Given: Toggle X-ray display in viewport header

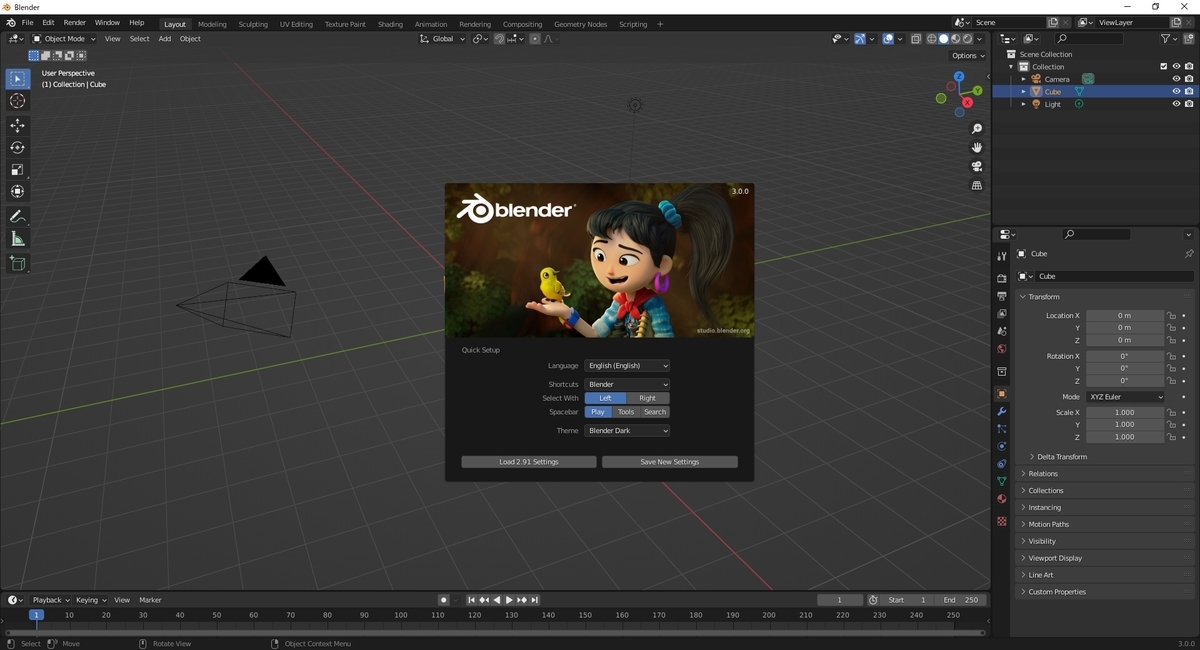Looking at the screenshot, I should point(916,39).
